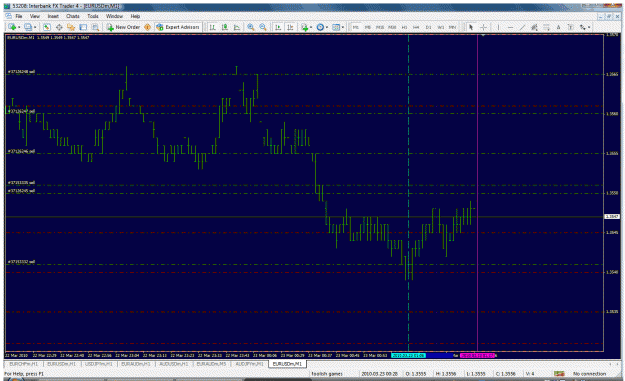Select M30 timeframe button
The image size is (625, 381).
click(x=392, y=27)
